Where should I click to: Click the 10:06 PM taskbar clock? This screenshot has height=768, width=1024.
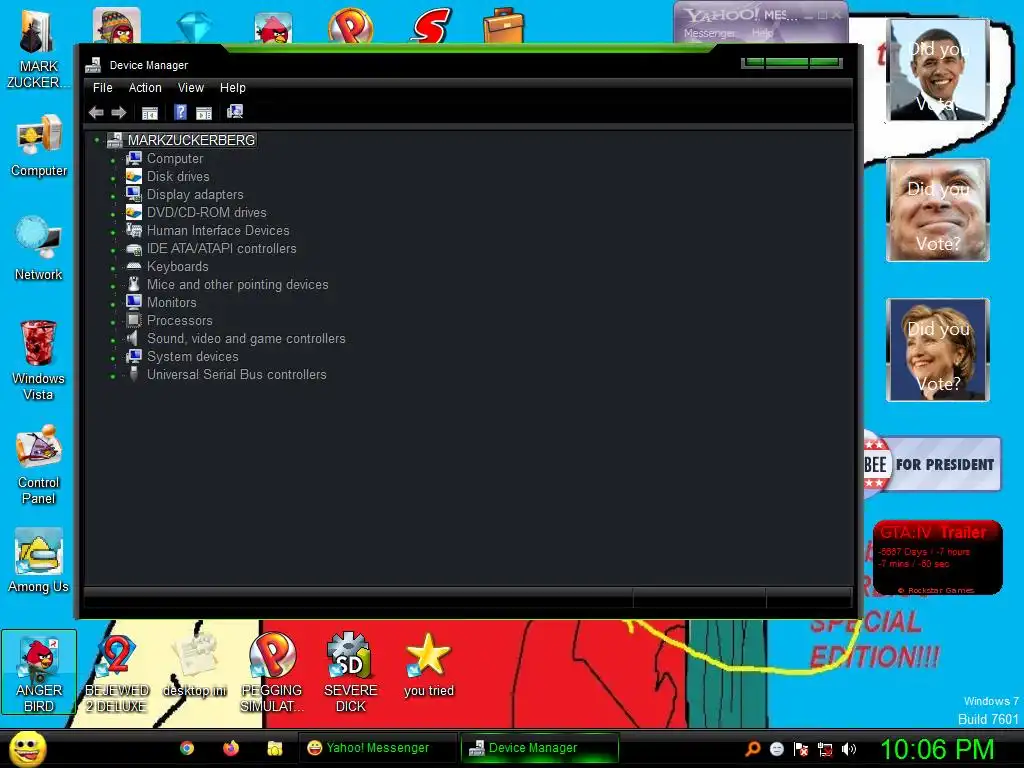[x=937, y=749]
